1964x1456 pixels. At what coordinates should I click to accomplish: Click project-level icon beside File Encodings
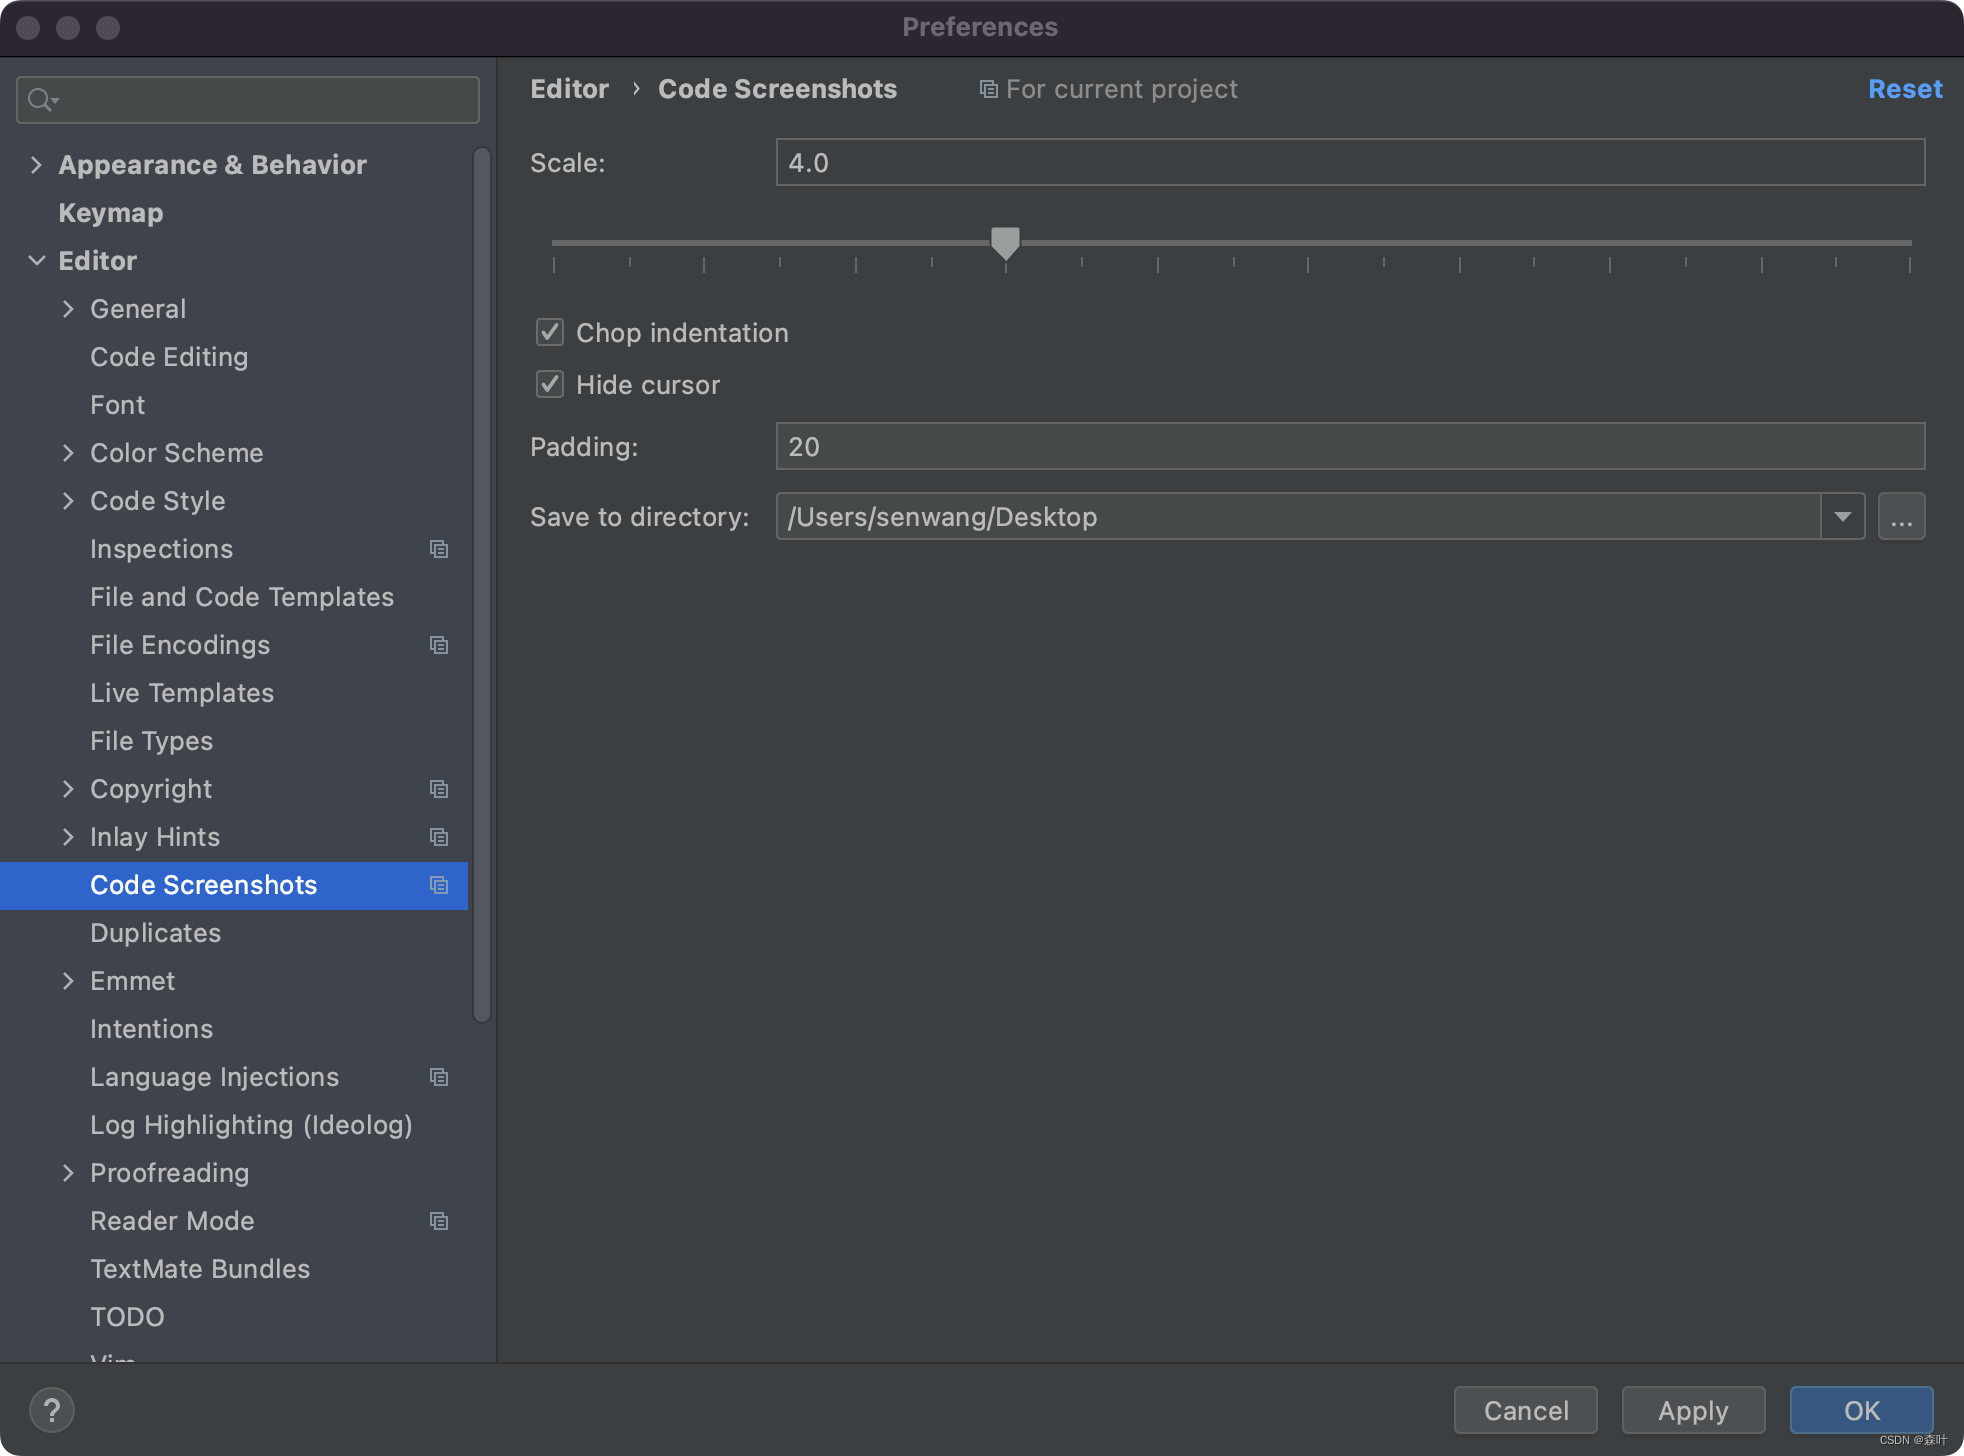(x=438, y=645)
